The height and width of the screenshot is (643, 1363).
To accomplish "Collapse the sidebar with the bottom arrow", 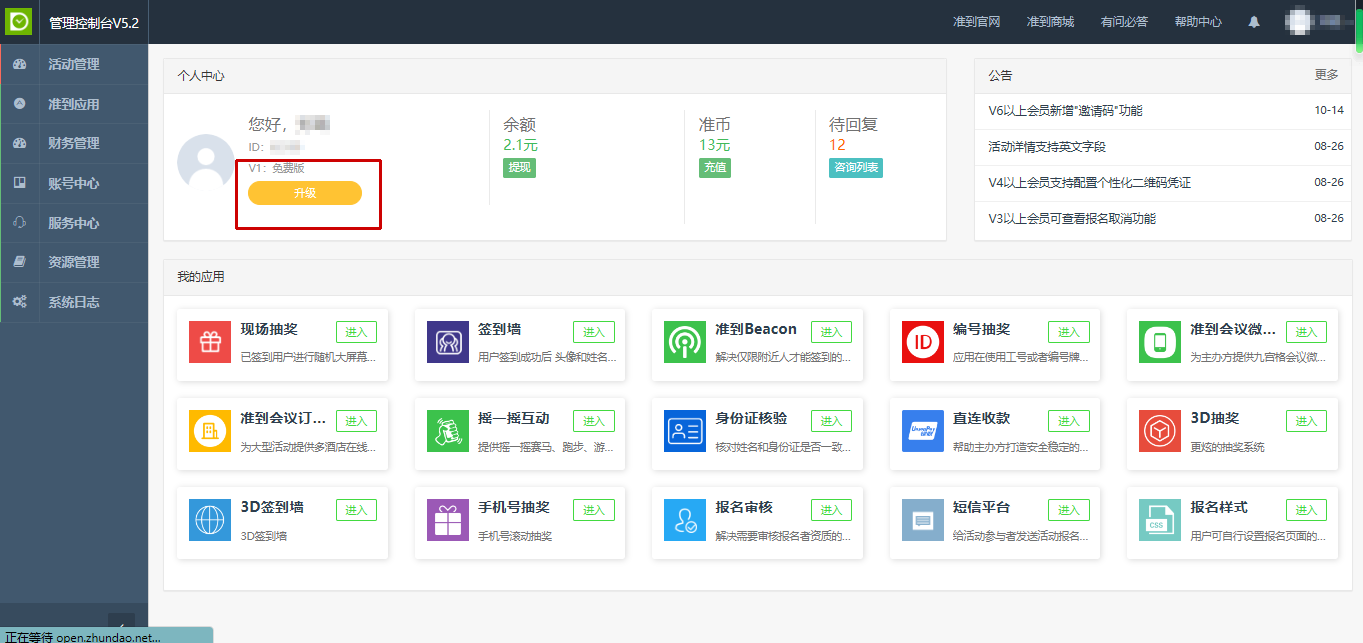I will (121, 621).
